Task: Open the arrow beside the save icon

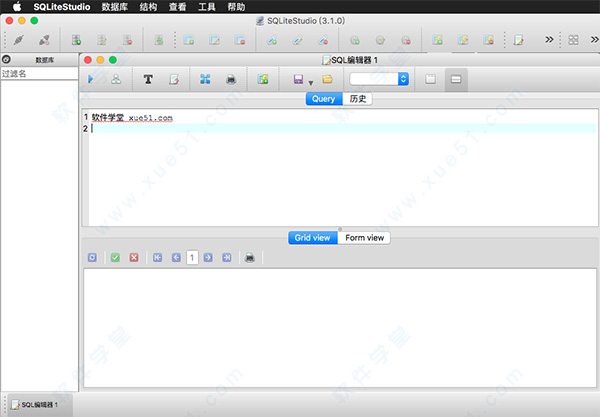Action: point(311,83)
